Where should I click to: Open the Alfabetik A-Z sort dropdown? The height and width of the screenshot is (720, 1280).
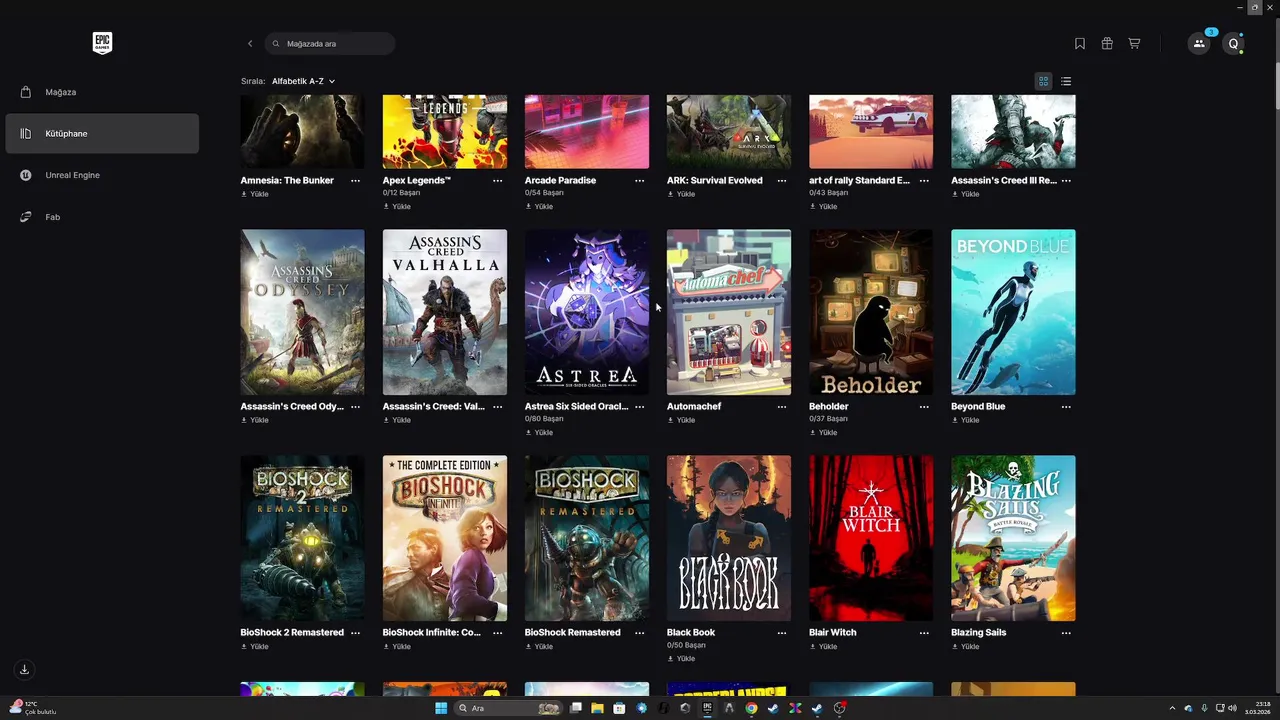[303, 81]
